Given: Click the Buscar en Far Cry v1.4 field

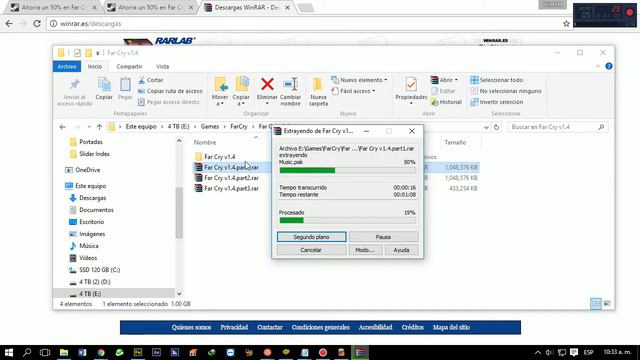Looking at the screenshot, I should pyautogui.click(x=557, y=127).
